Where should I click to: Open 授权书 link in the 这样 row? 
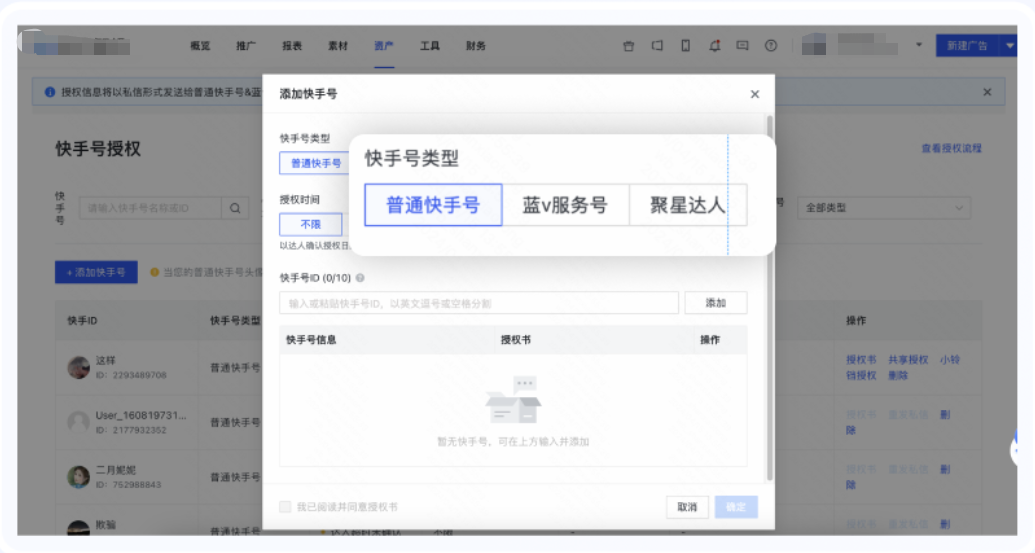[x=861, y=360]
